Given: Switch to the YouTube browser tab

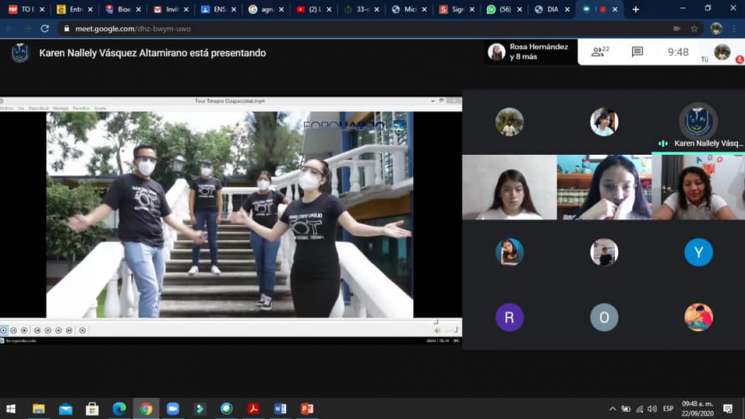Looking at the screenshot, I should (x=307, y=9).
